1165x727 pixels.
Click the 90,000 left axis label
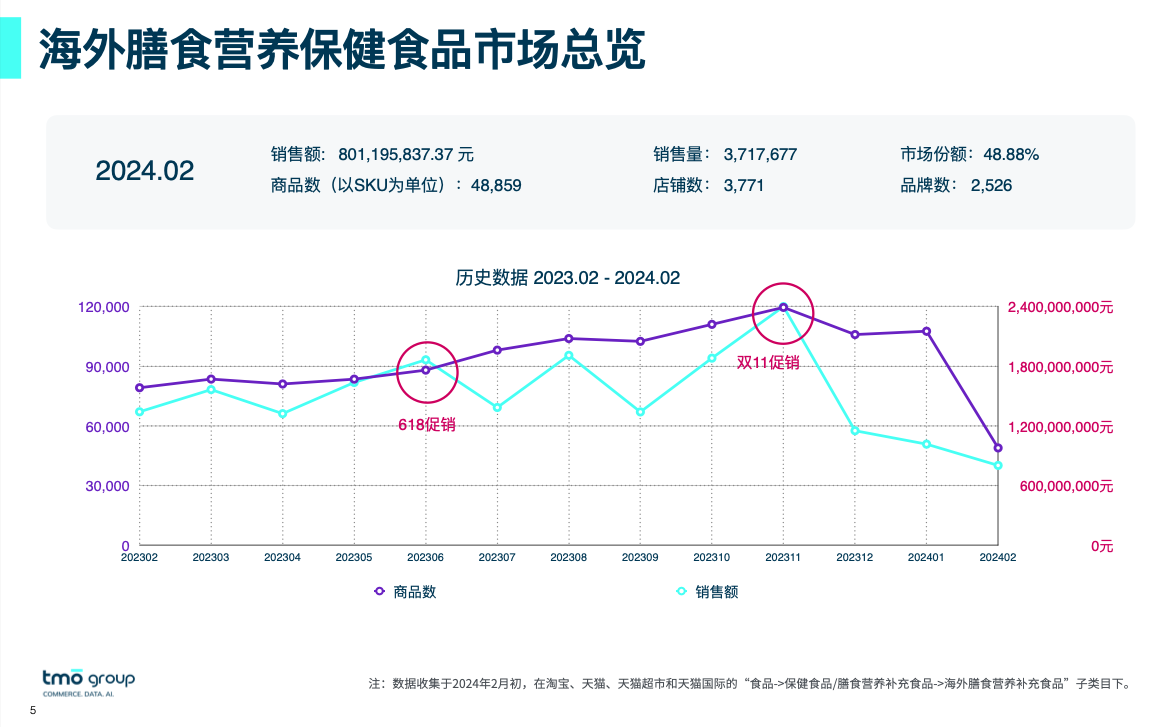107,367
